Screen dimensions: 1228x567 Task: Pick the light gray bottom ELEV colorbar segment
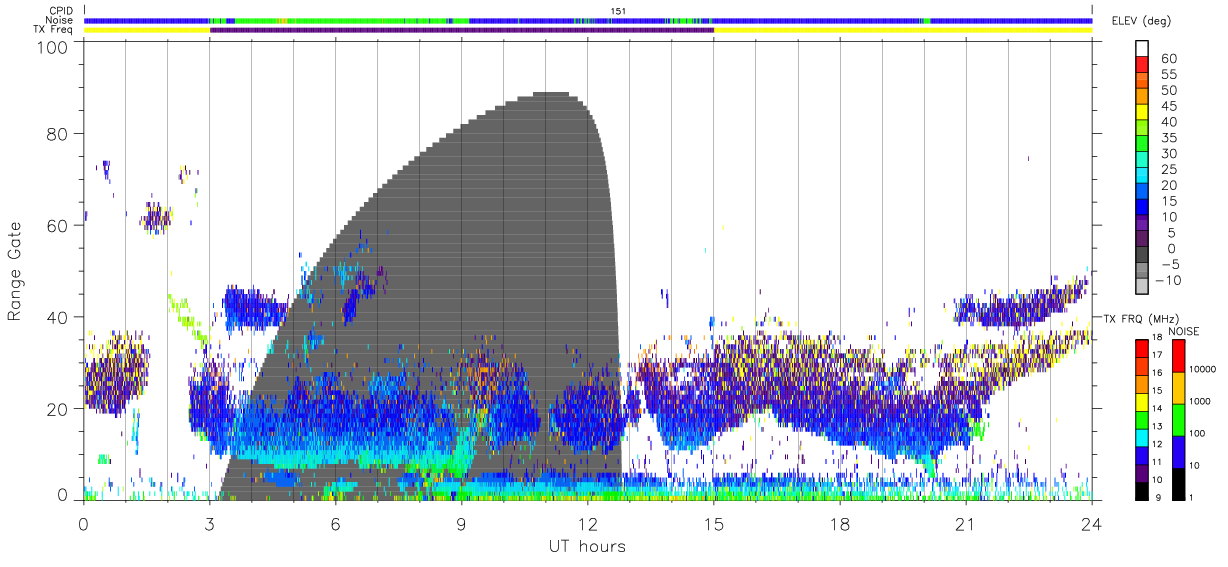click(1143, 287)
